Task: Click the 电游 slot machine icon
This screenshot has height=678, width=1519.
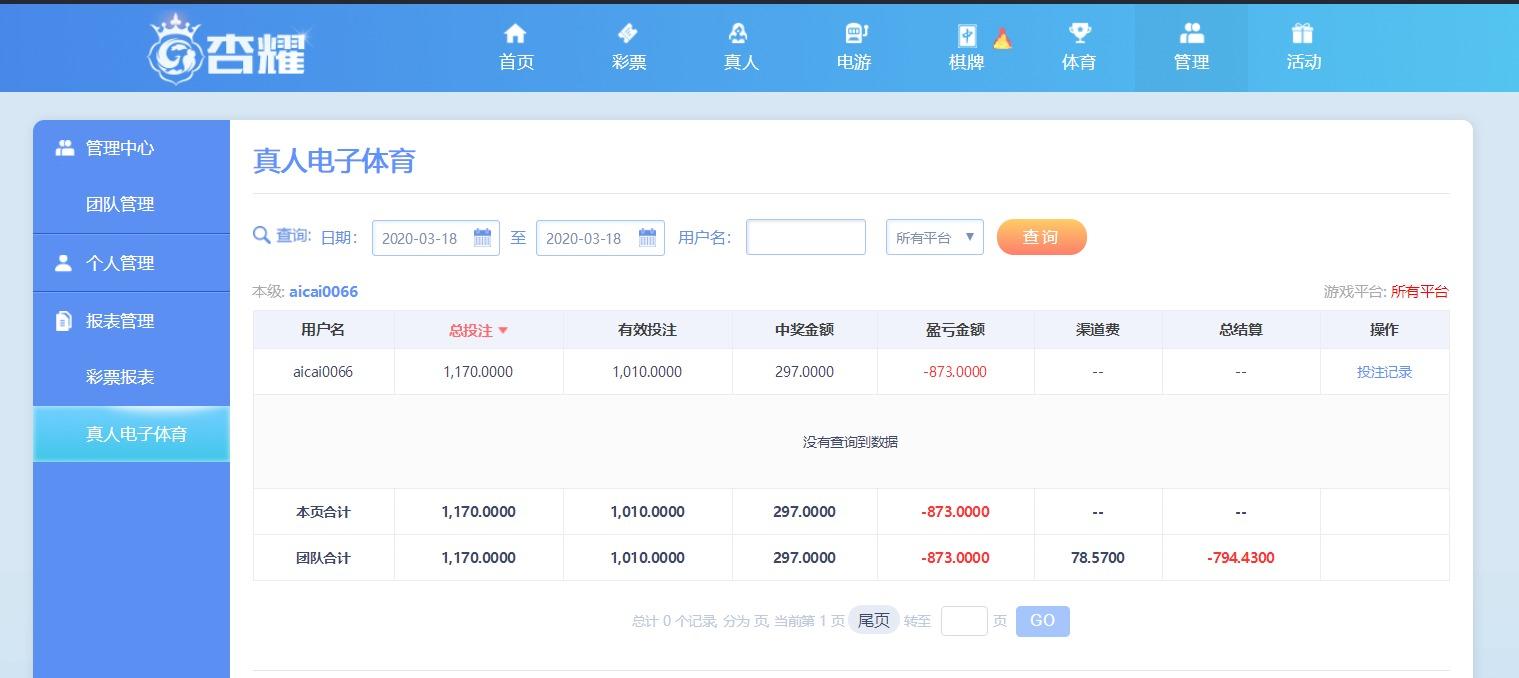Action: coord(855,34)
